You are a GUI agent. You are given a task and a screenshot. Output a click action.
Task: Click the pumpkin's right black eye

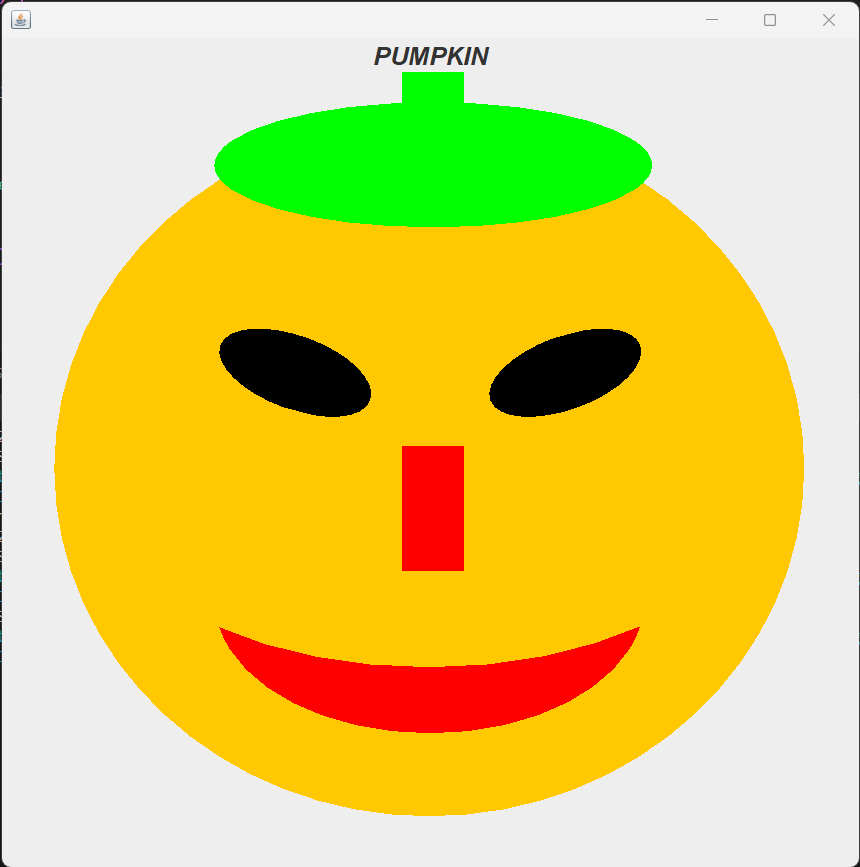565,372
